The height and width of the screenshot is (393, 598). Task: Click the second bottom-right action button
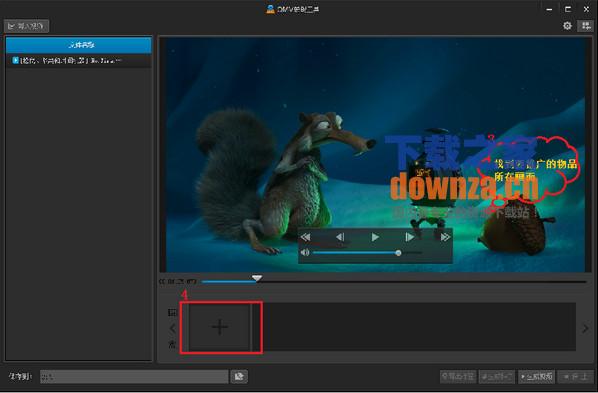pos(497,377)
